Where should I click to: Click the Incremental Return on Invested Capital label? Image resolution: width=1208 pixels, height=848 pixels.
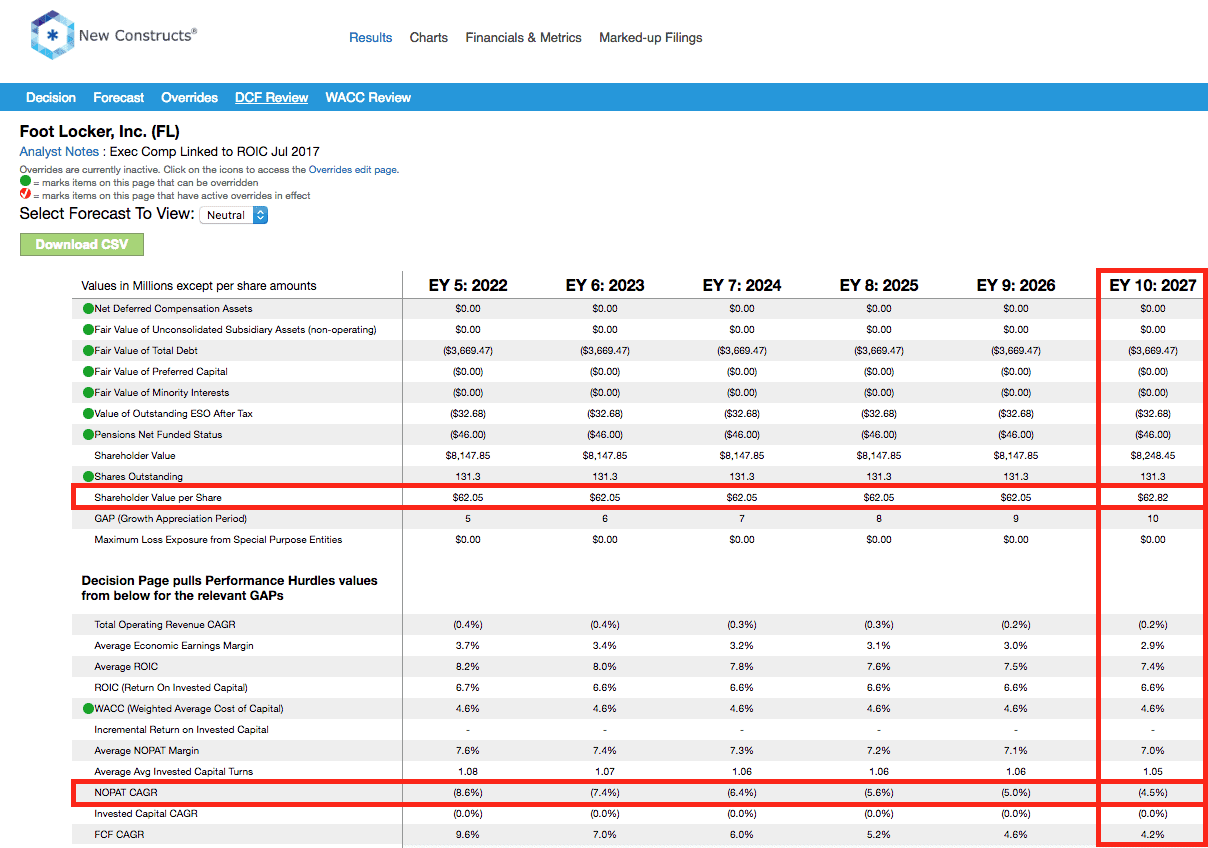tap(182, 730)
